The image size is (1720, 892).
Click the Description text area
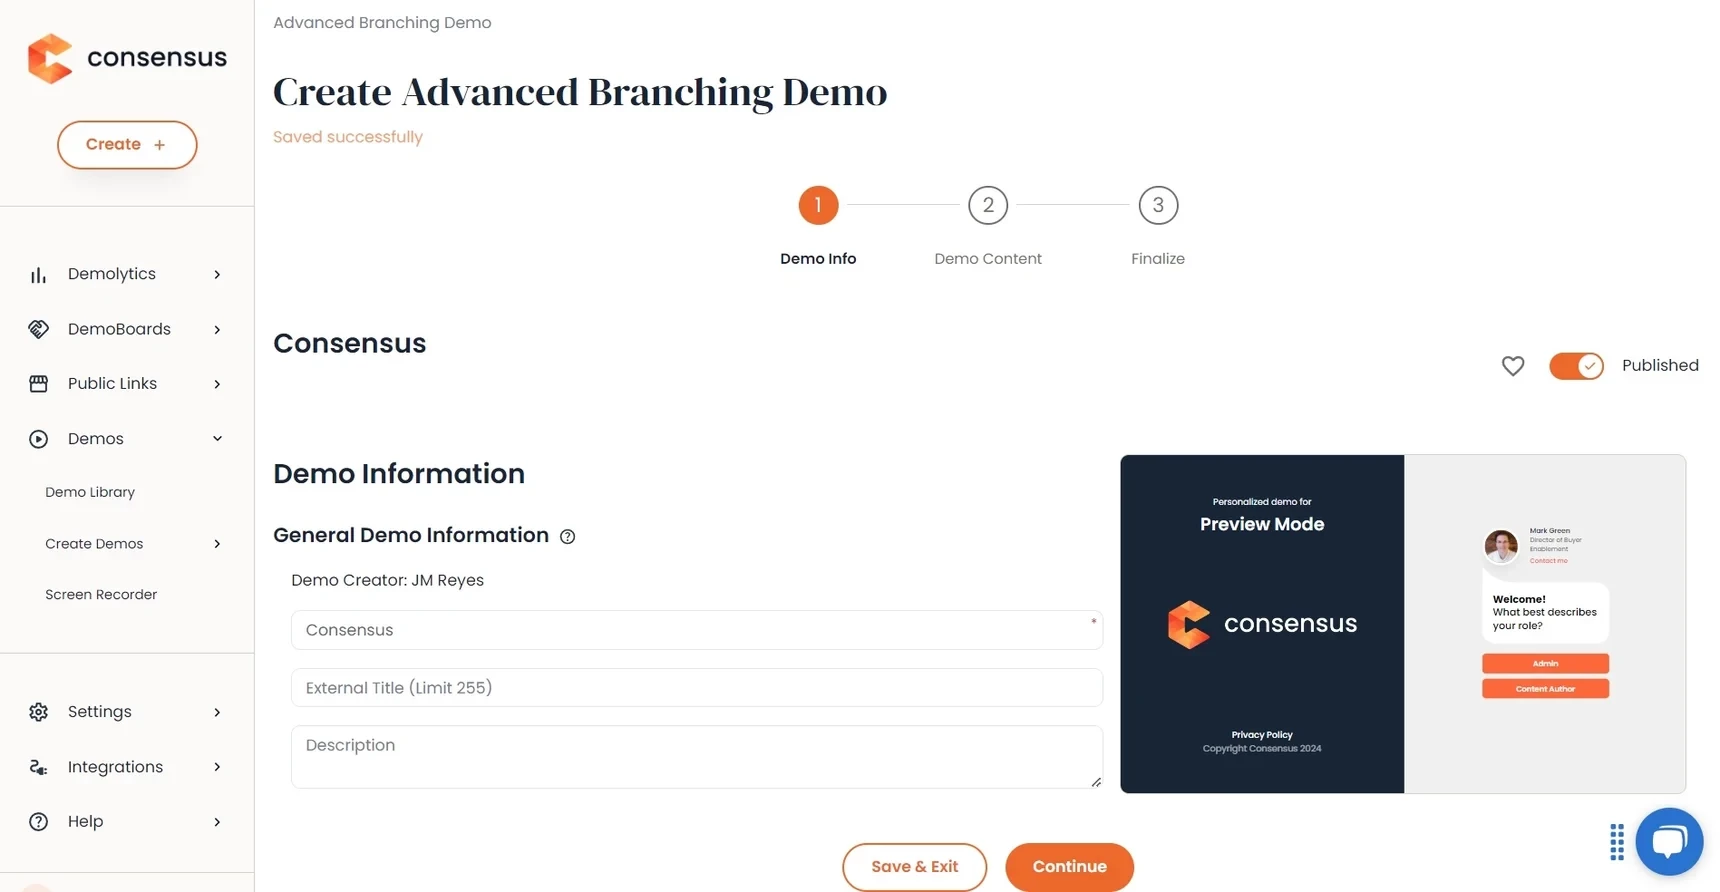pos(697,757)
